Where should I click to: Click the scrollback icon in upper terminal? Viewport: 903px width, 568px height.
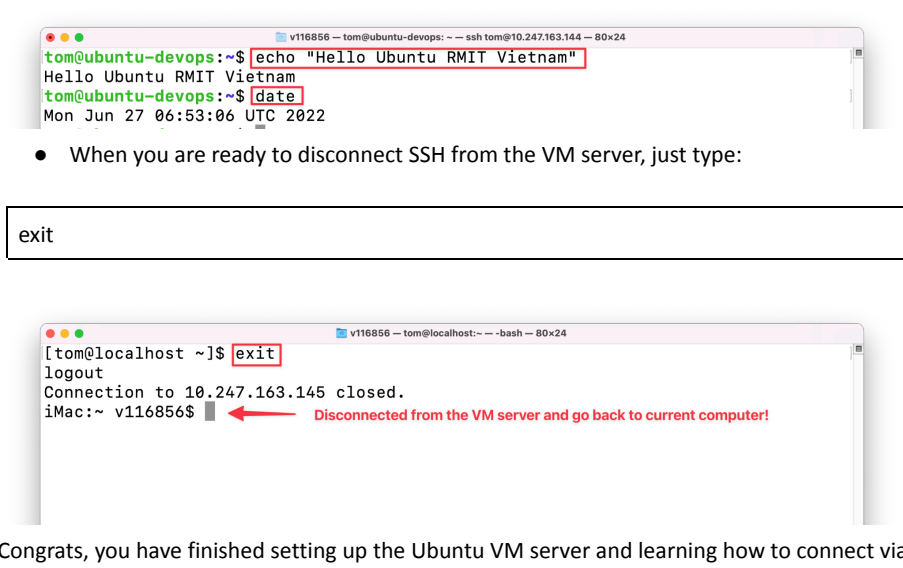pyautogui.click(x=858, y=53)
